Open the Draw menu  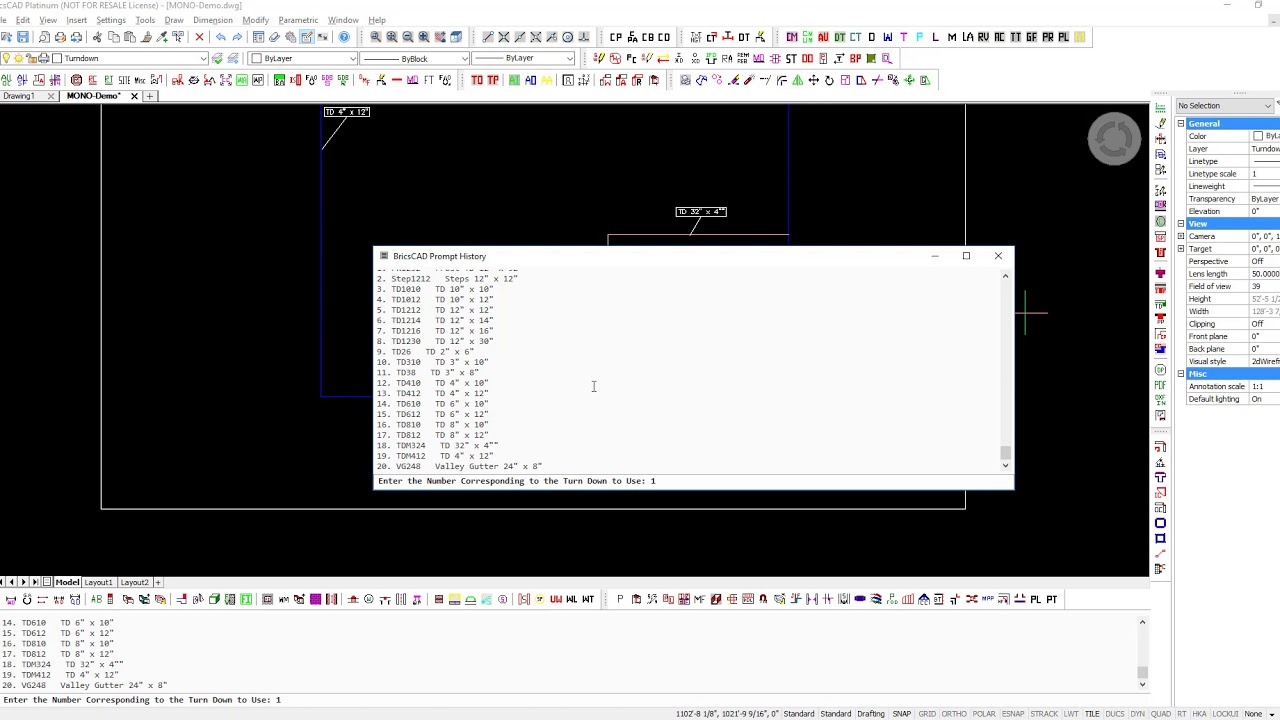(174, 20)
